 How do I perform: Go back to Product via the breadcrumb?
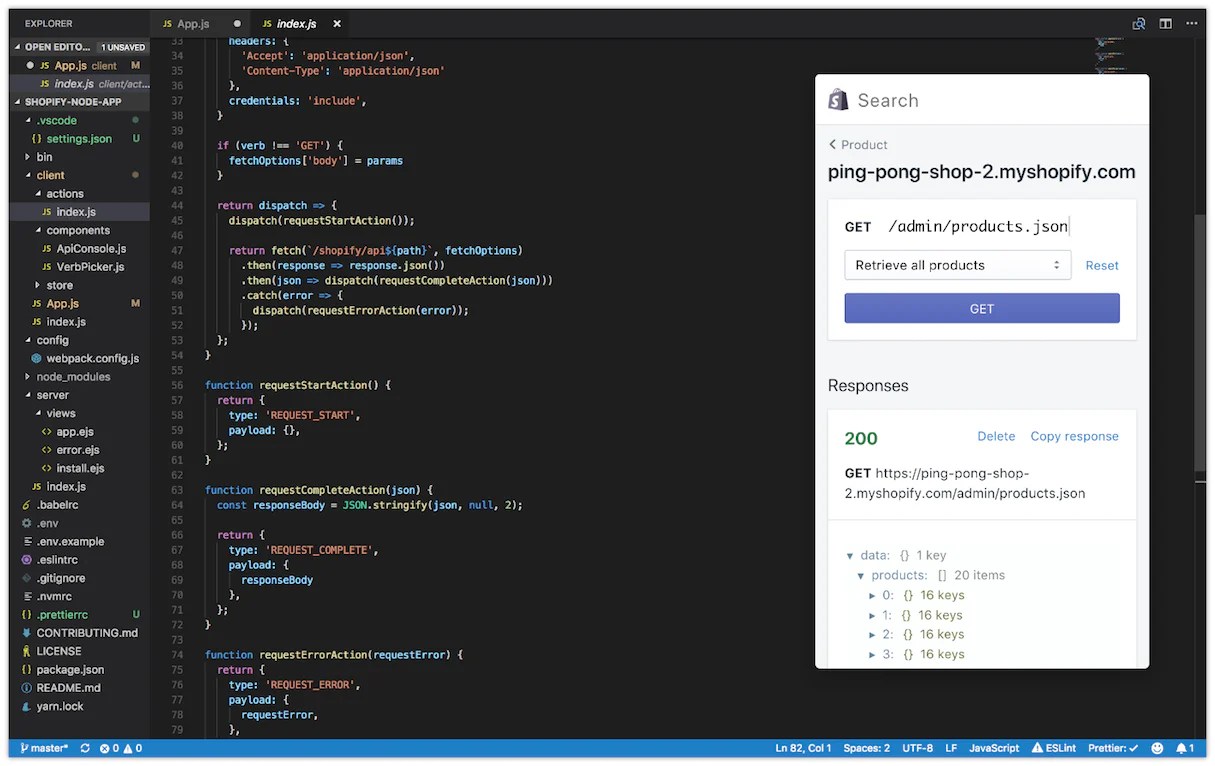[857, 144]
